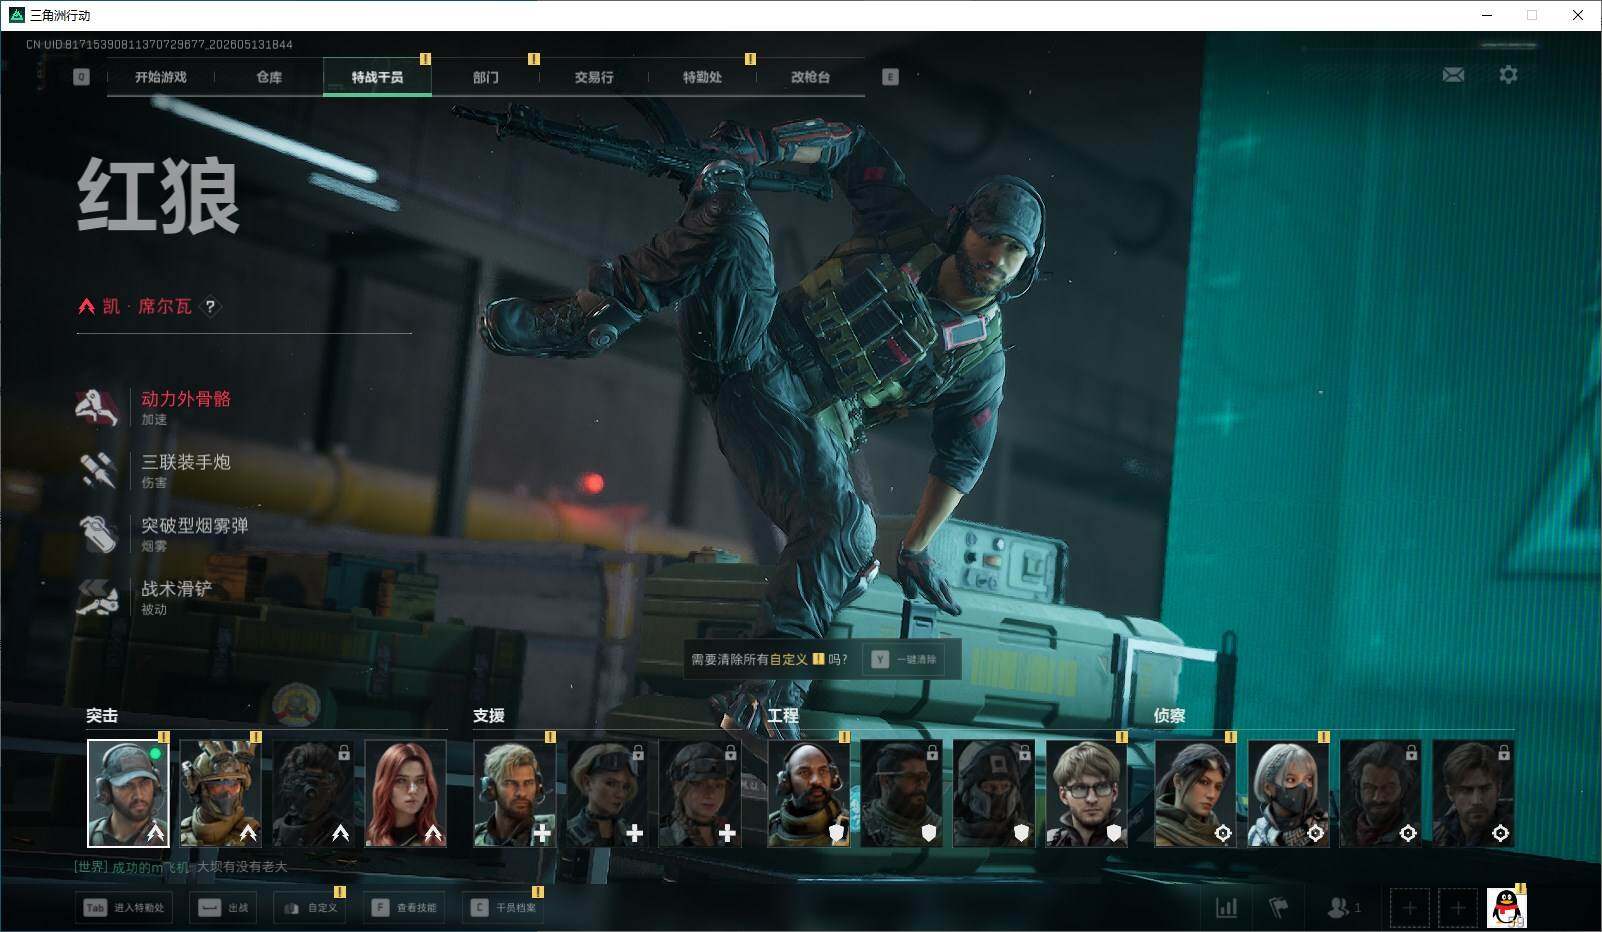
Task: Click the 查看技能 button
Action: pos(405,908)
